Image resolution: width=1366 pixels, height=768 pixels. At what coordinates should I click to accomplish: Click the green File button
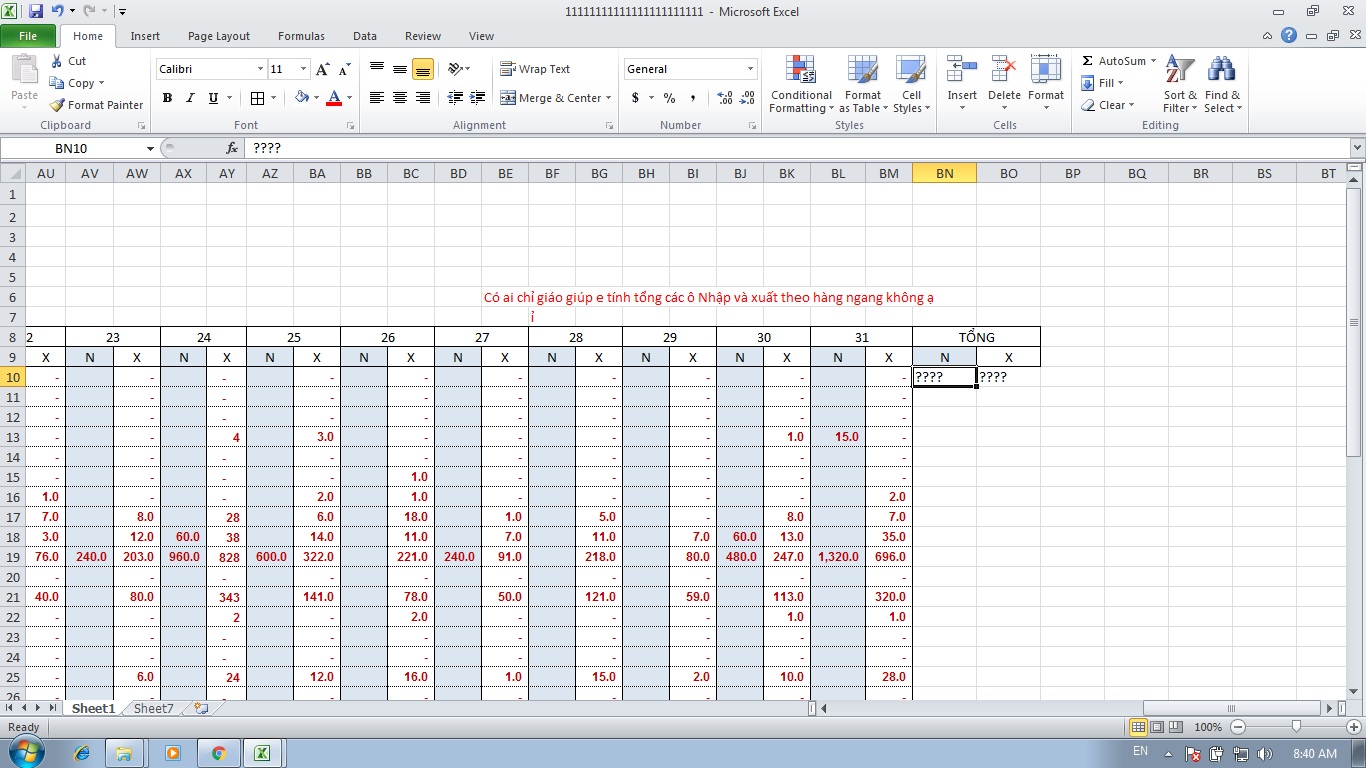(28, 36)
